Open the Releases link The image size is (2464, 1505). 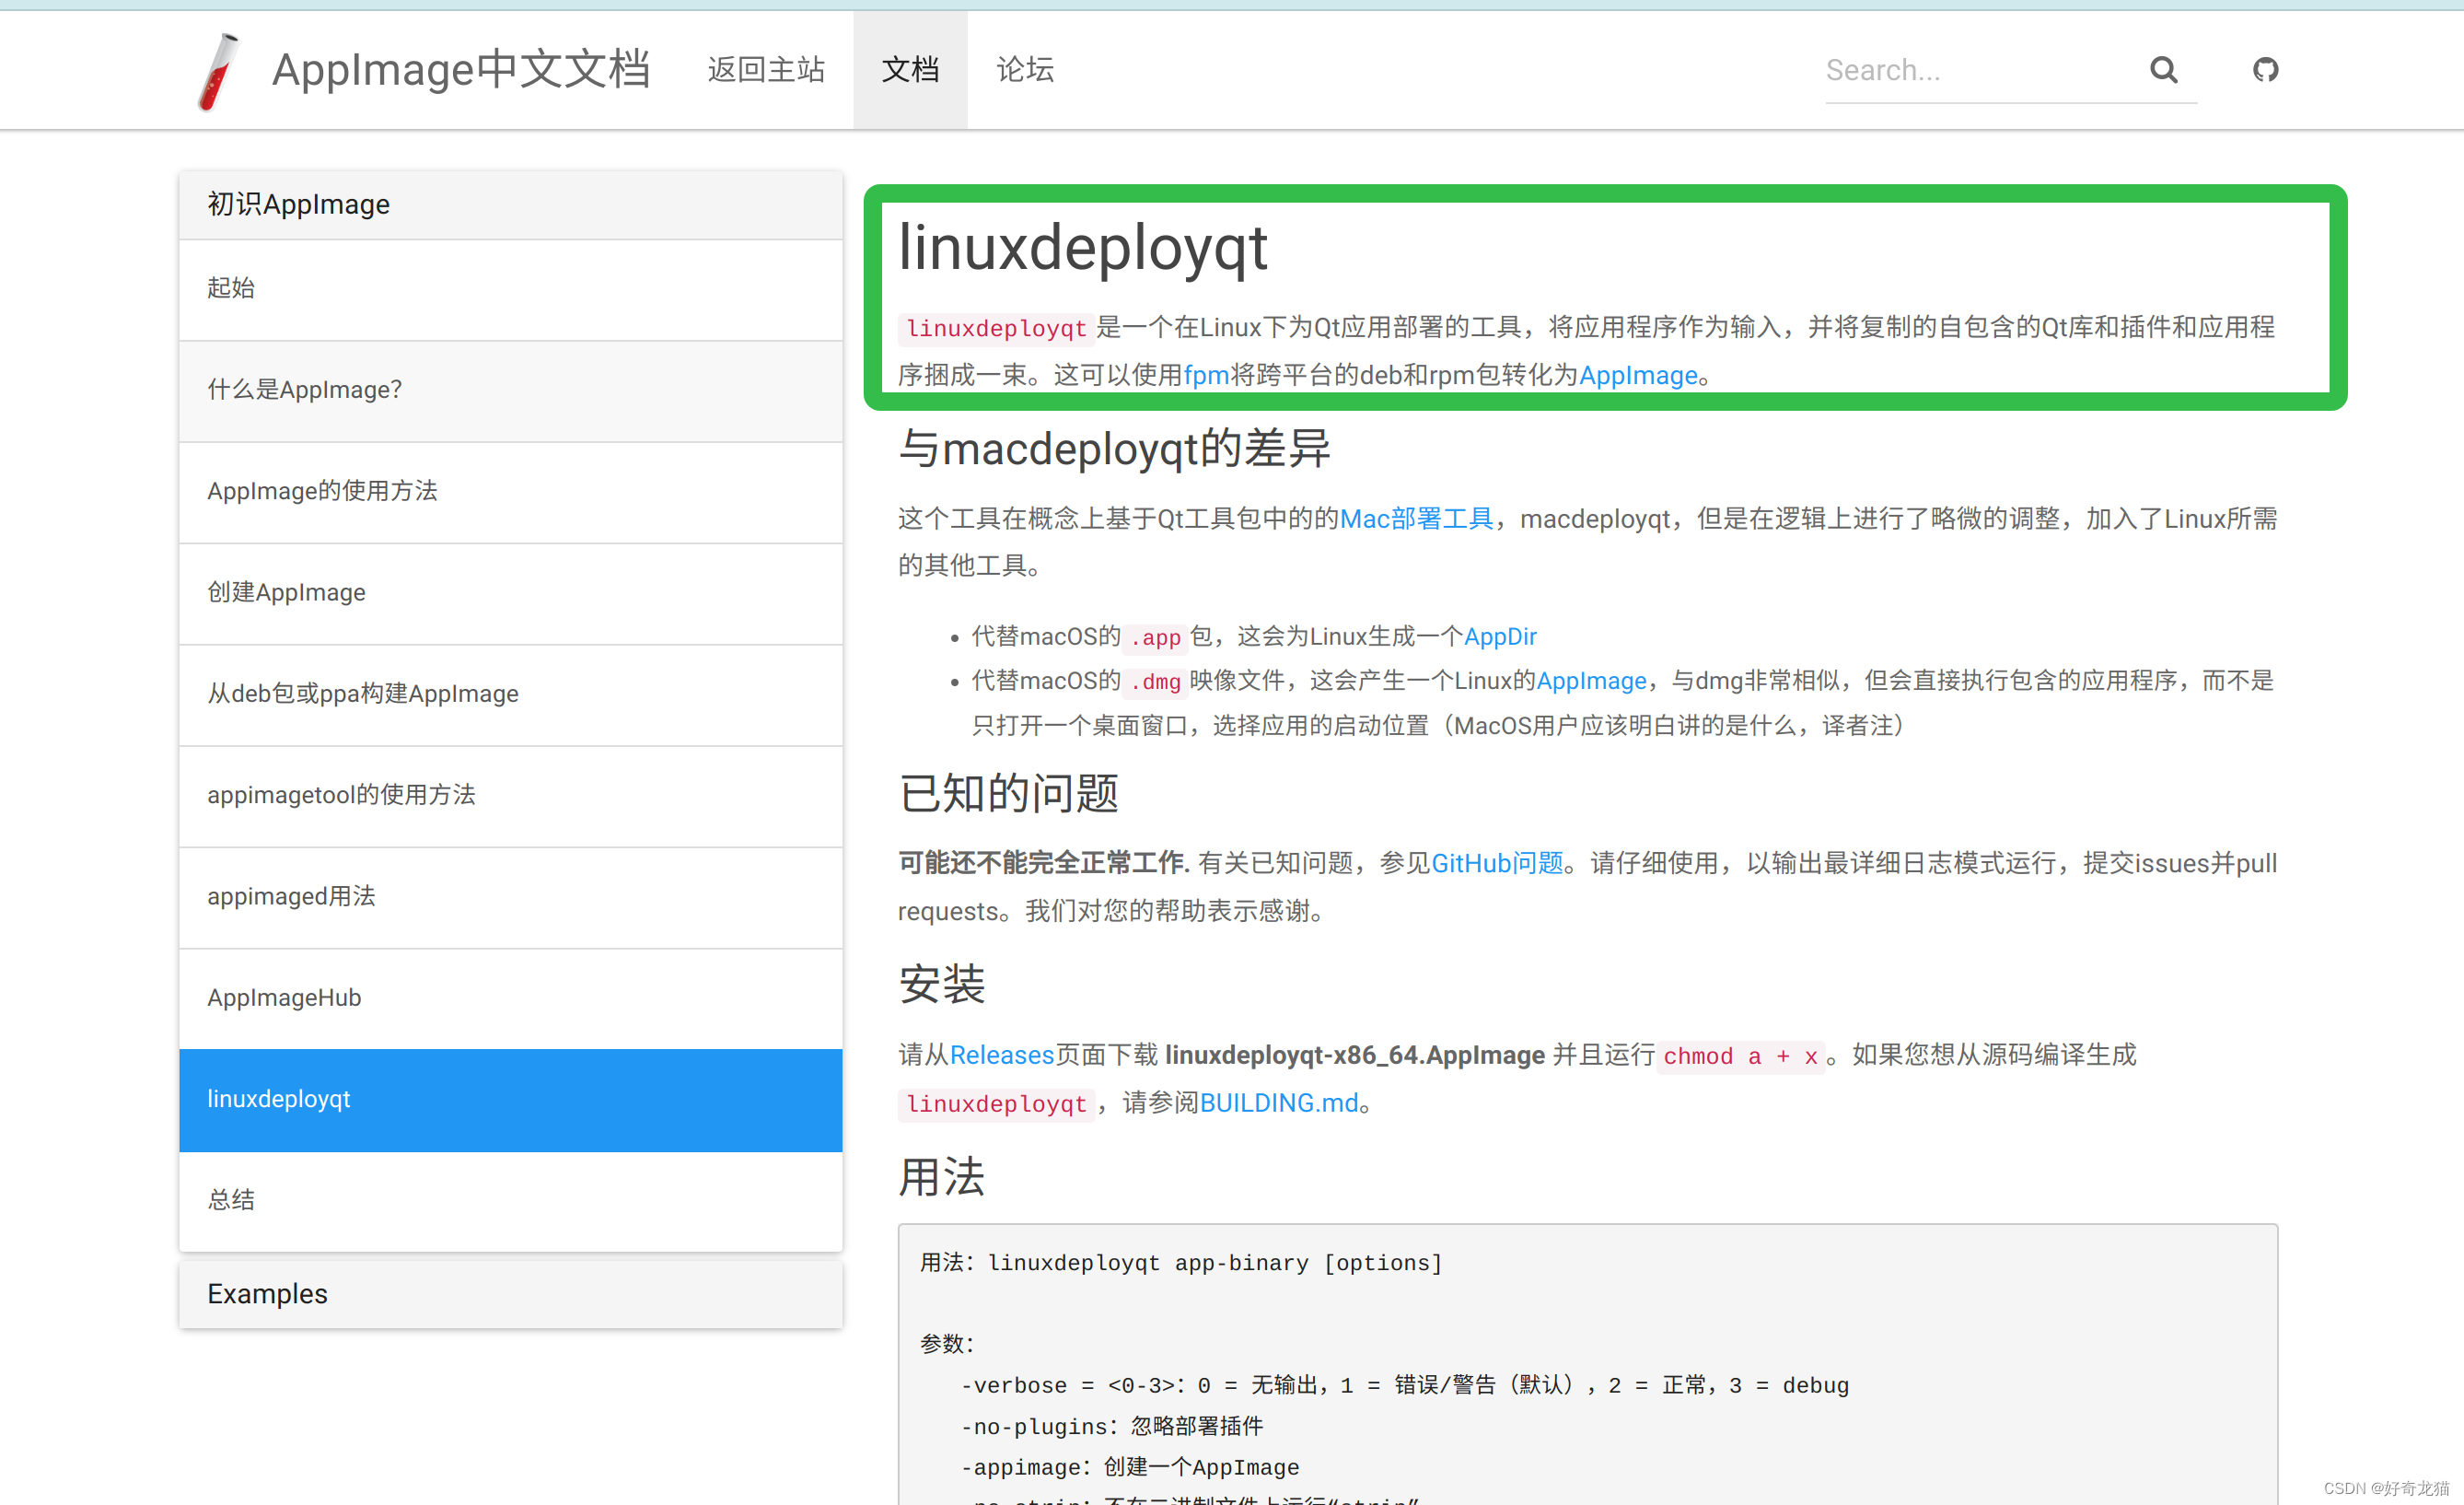pyautogui.click(x=1002, y=1055)
